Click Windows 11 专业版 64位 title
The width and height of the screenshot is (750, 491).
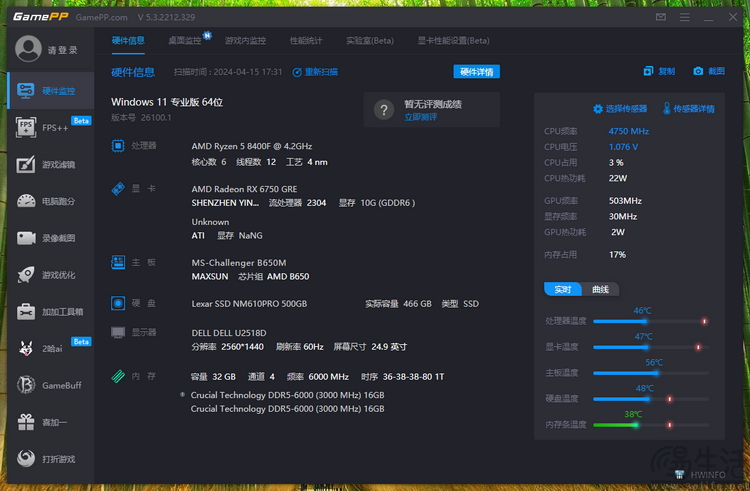167,102
